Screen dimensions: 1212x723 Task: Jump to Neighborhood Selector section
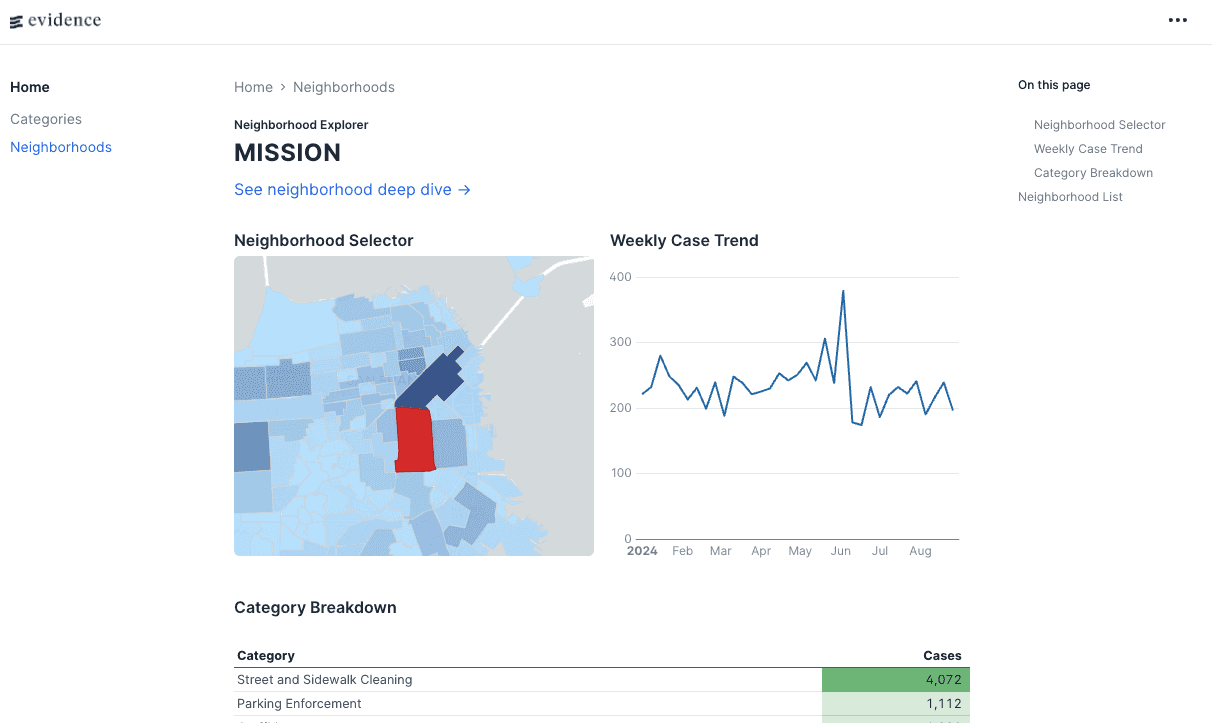point(1099,125)
